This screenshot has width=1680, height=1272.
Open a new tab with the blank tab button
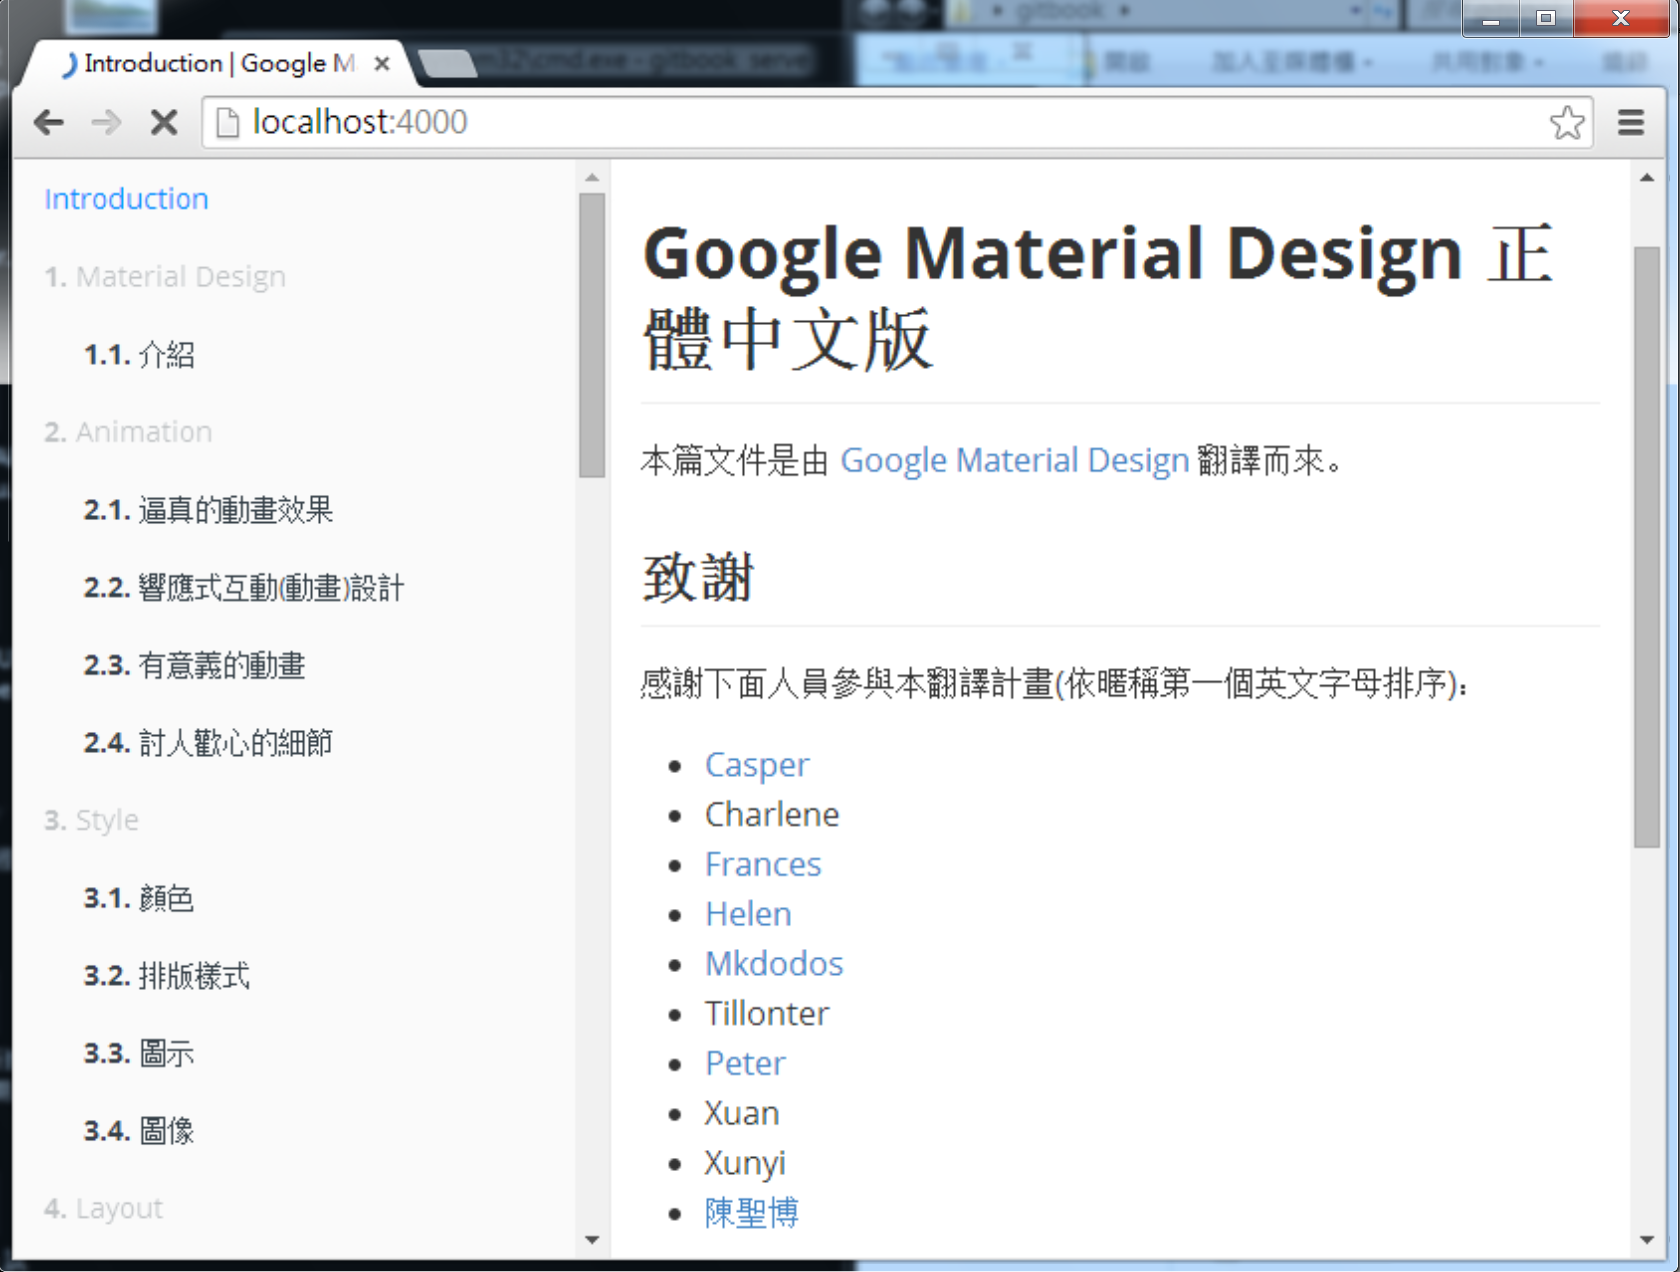point(447,63)
